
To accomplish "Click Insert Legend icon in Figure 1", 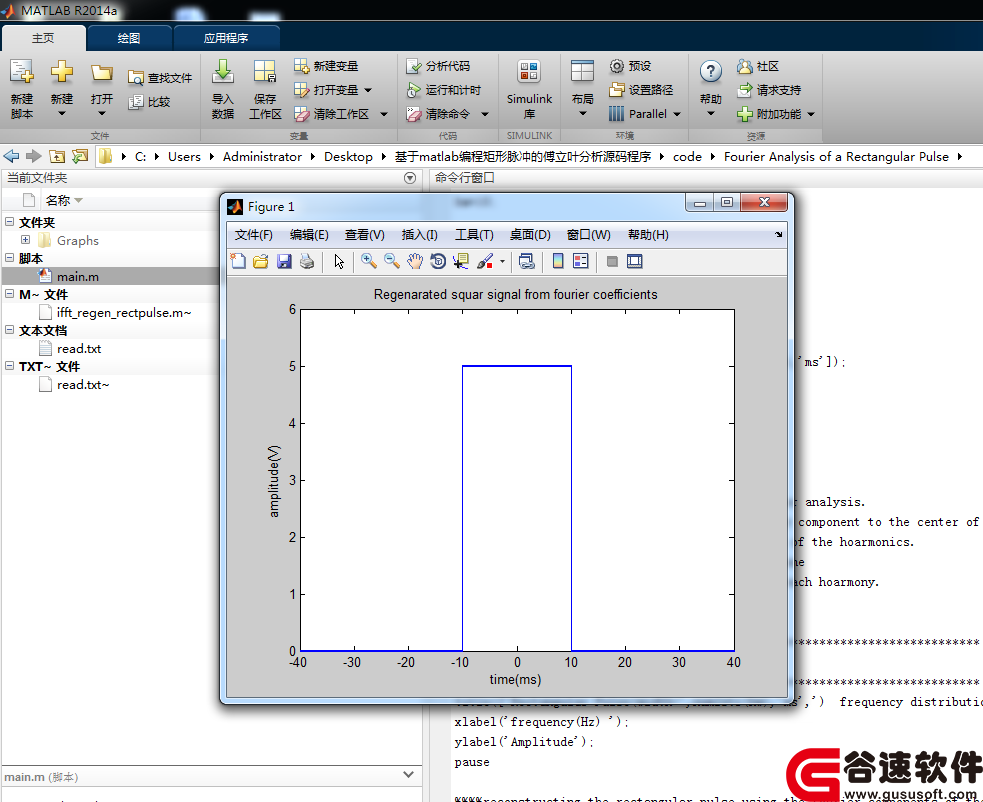I will click(581, 261).
